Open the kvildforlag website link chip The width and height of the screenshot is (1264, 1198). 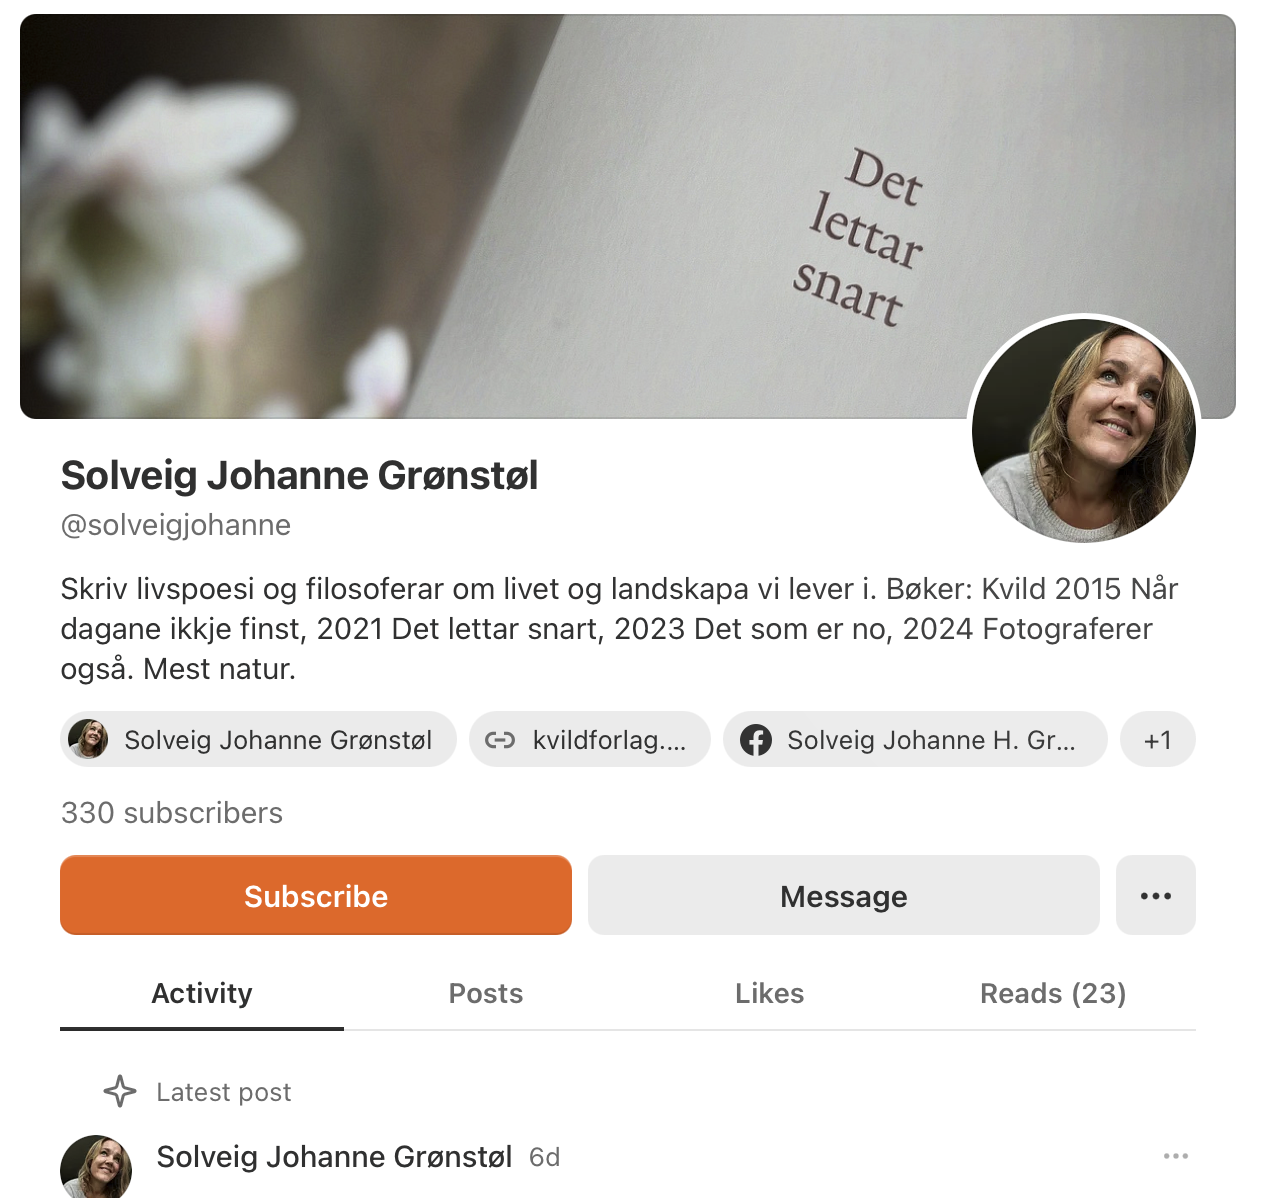pos(590,740)
